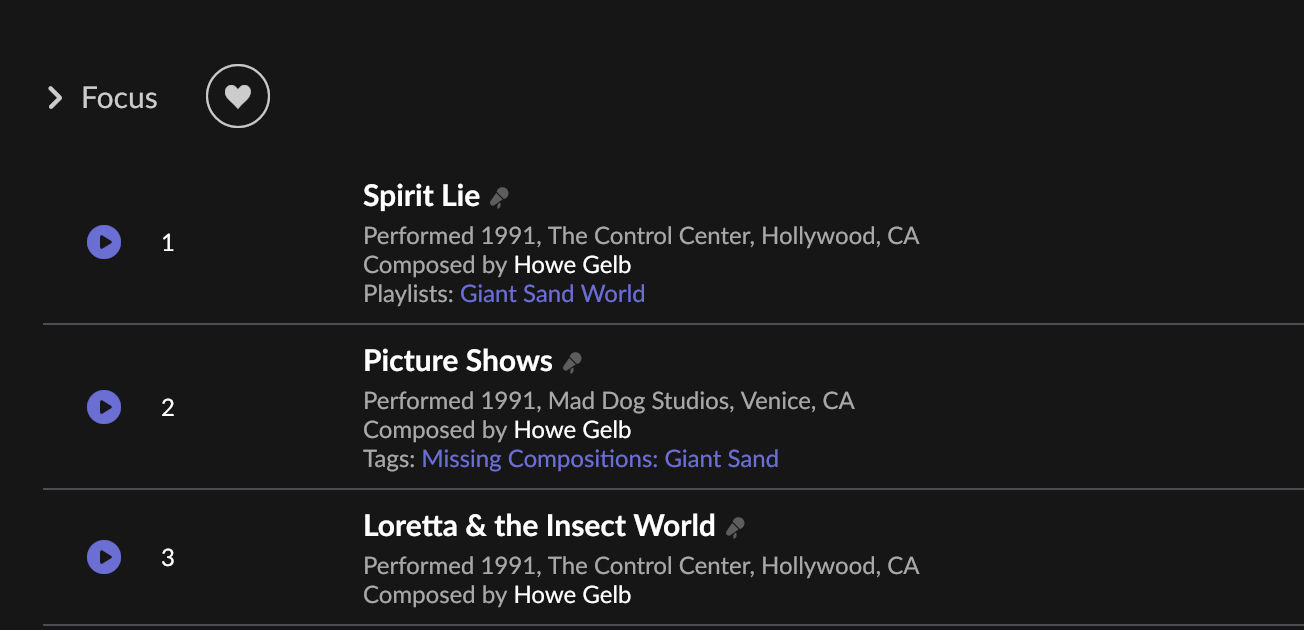Click the Focus label
Image resolution: width=1304 pixels, height=630 pixels.
120,98
